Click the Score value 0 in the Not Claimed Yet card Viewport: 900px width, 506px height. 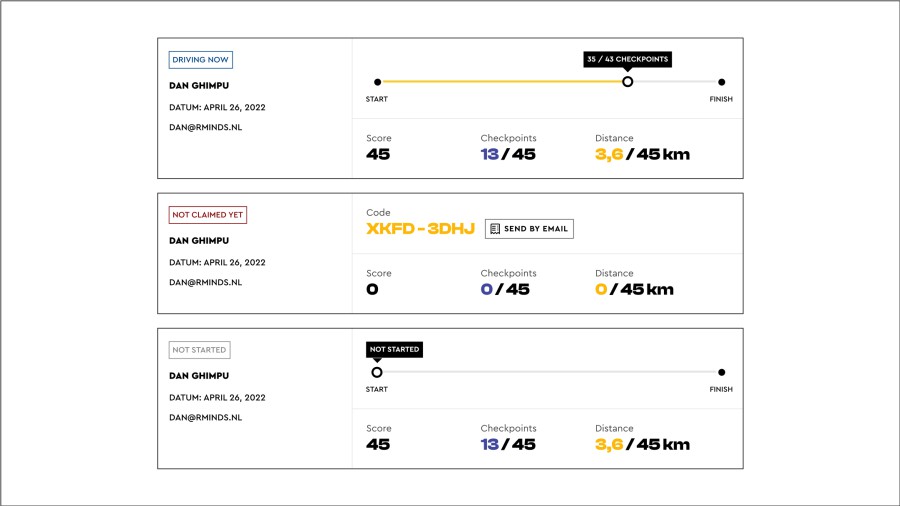(x=372, y=290)
